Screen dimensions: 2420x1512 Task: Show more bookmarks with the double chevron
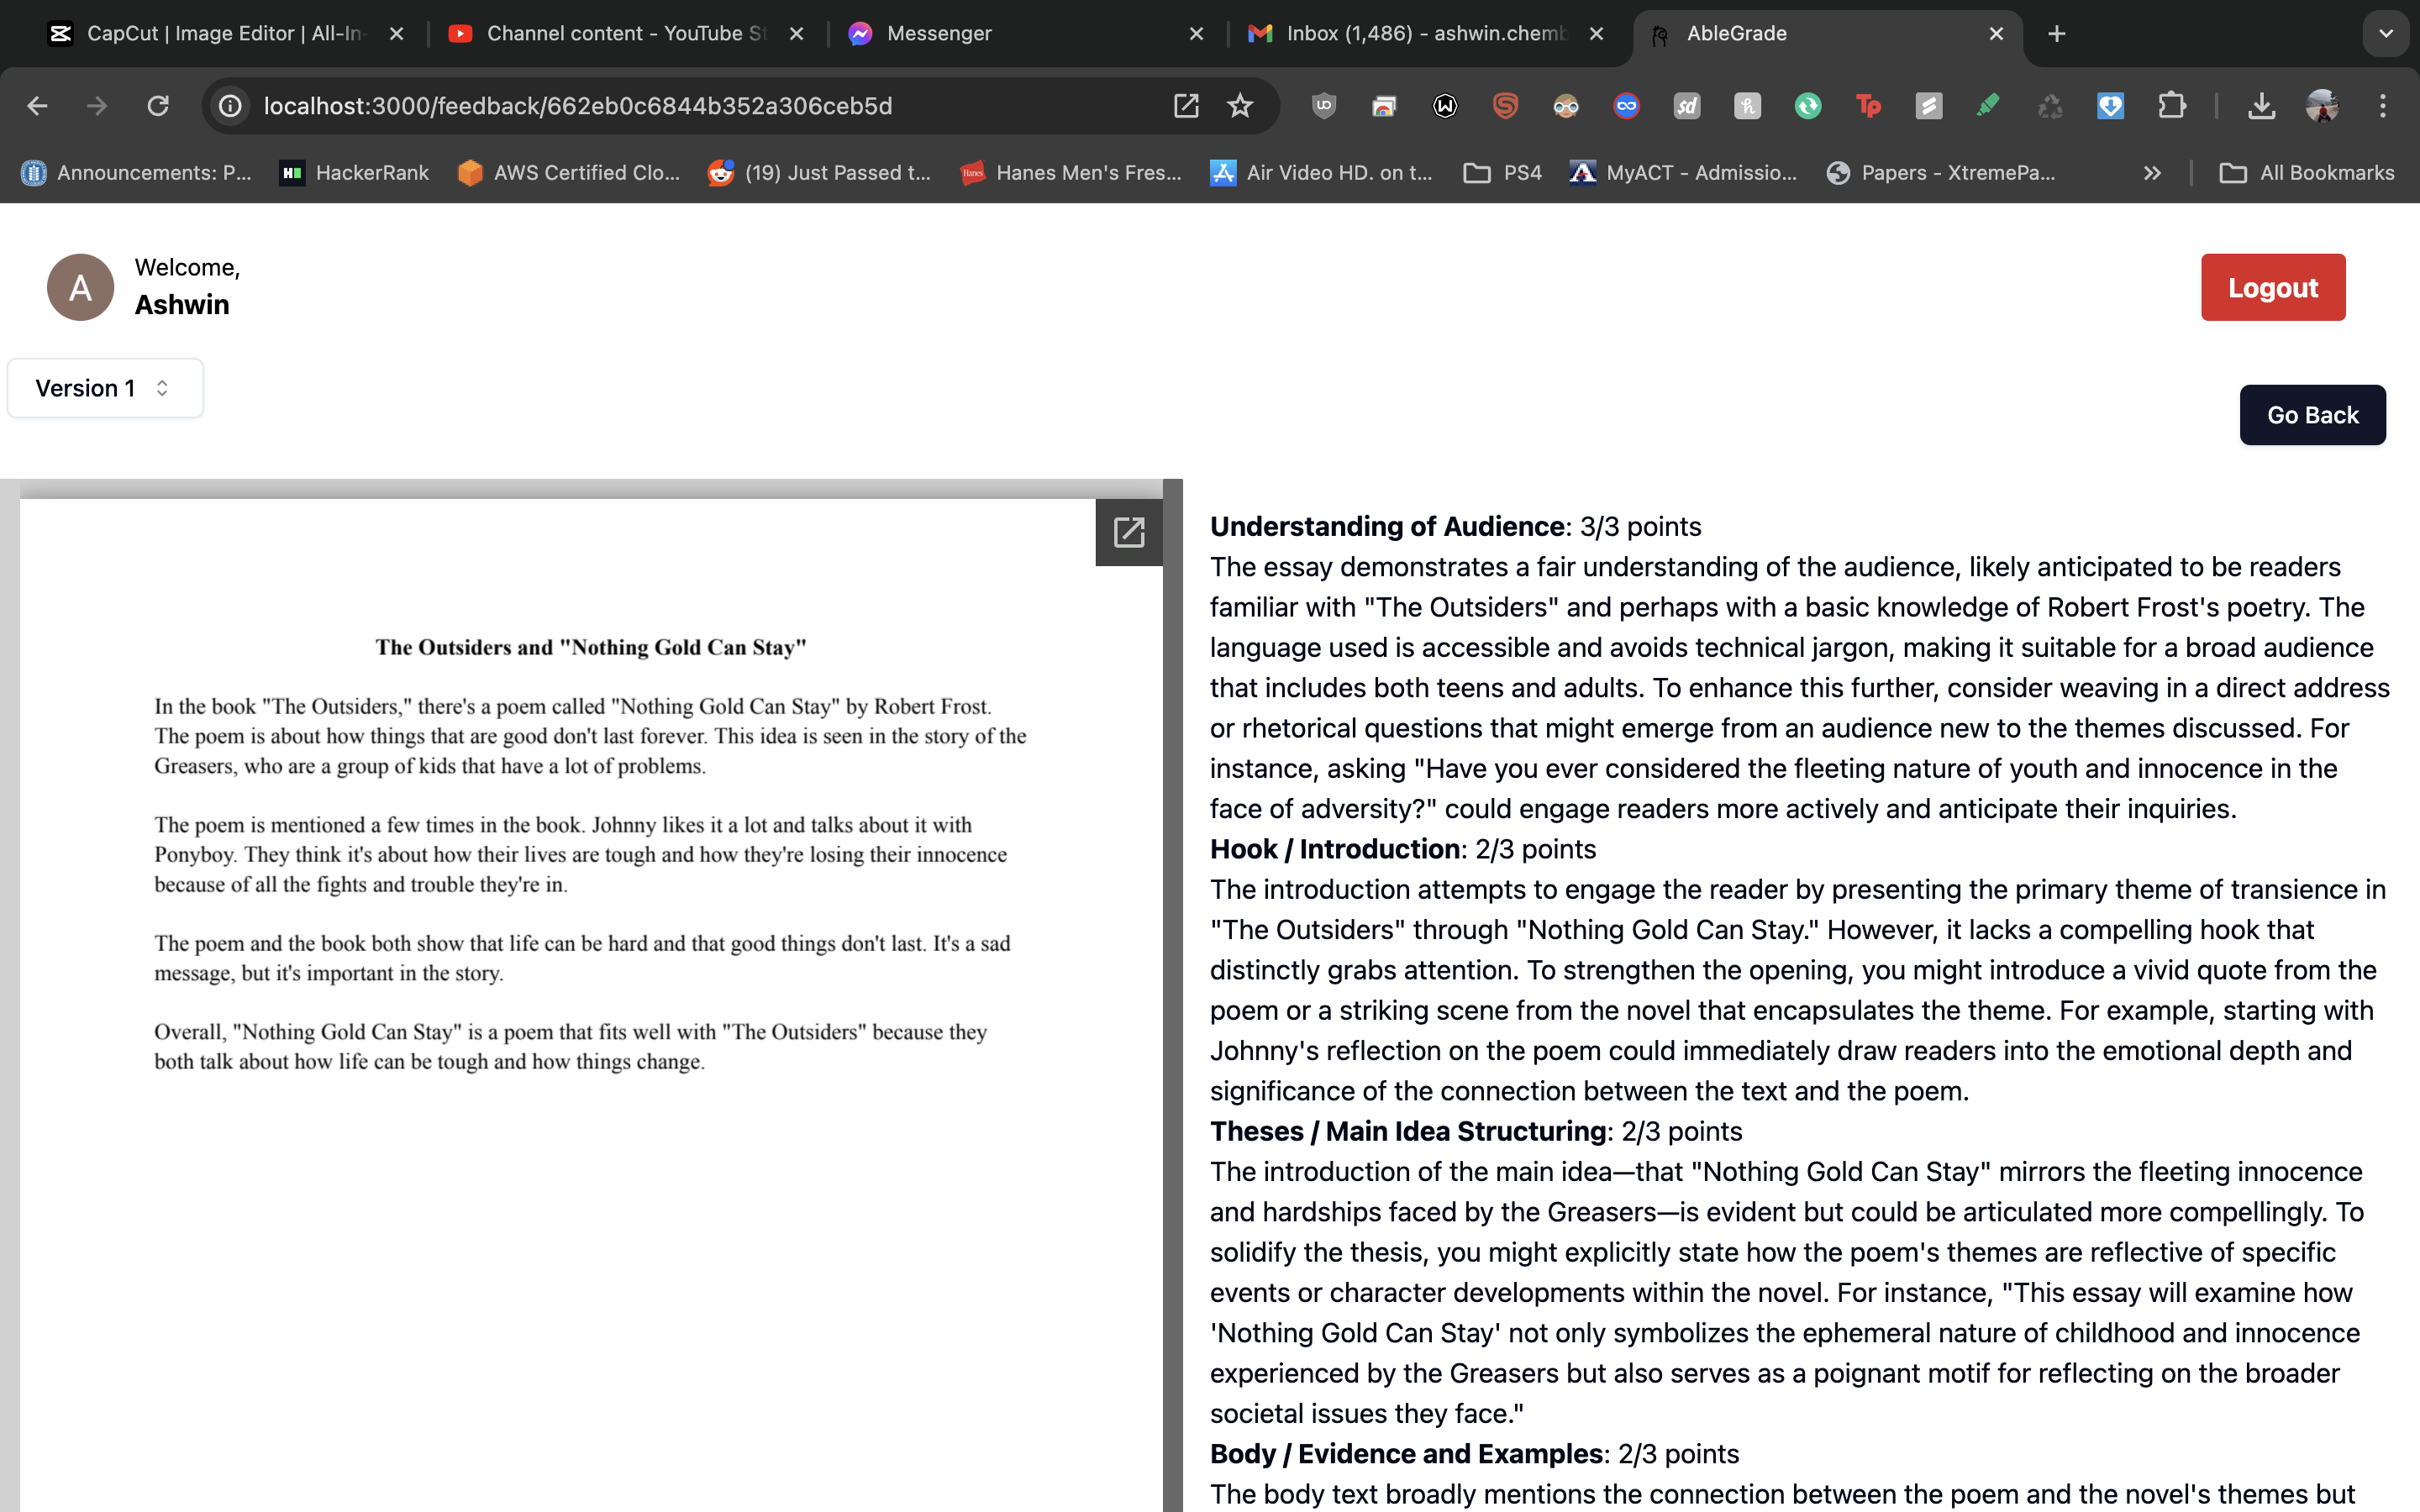coord(2152,173)
